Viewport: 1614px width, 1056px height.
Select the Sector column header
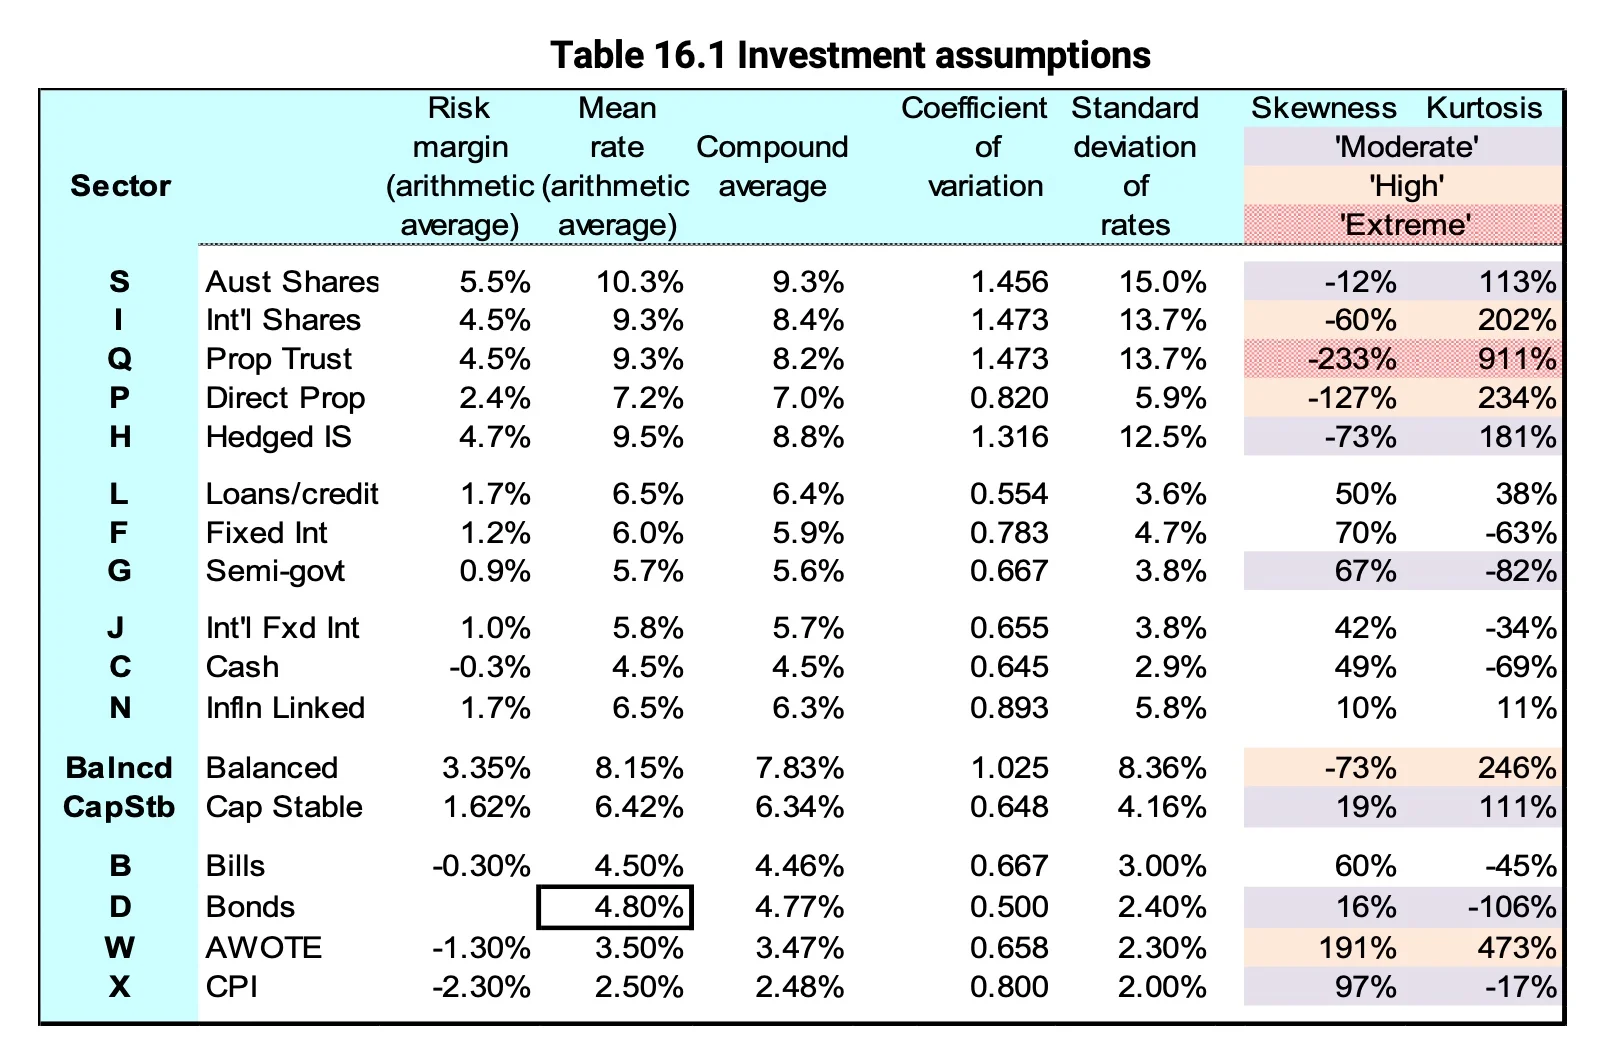tap(120, 186)
